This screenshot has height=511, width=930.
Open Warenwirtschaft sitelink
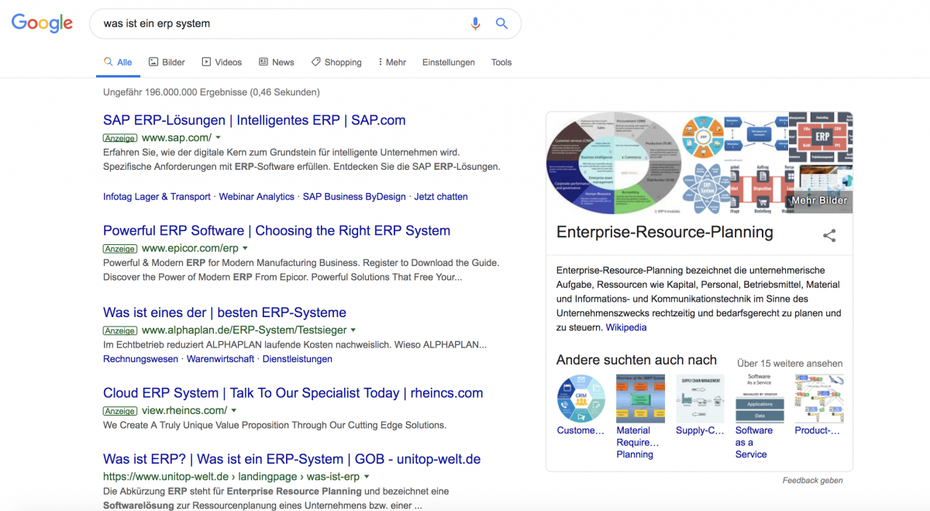pos(220,359)
